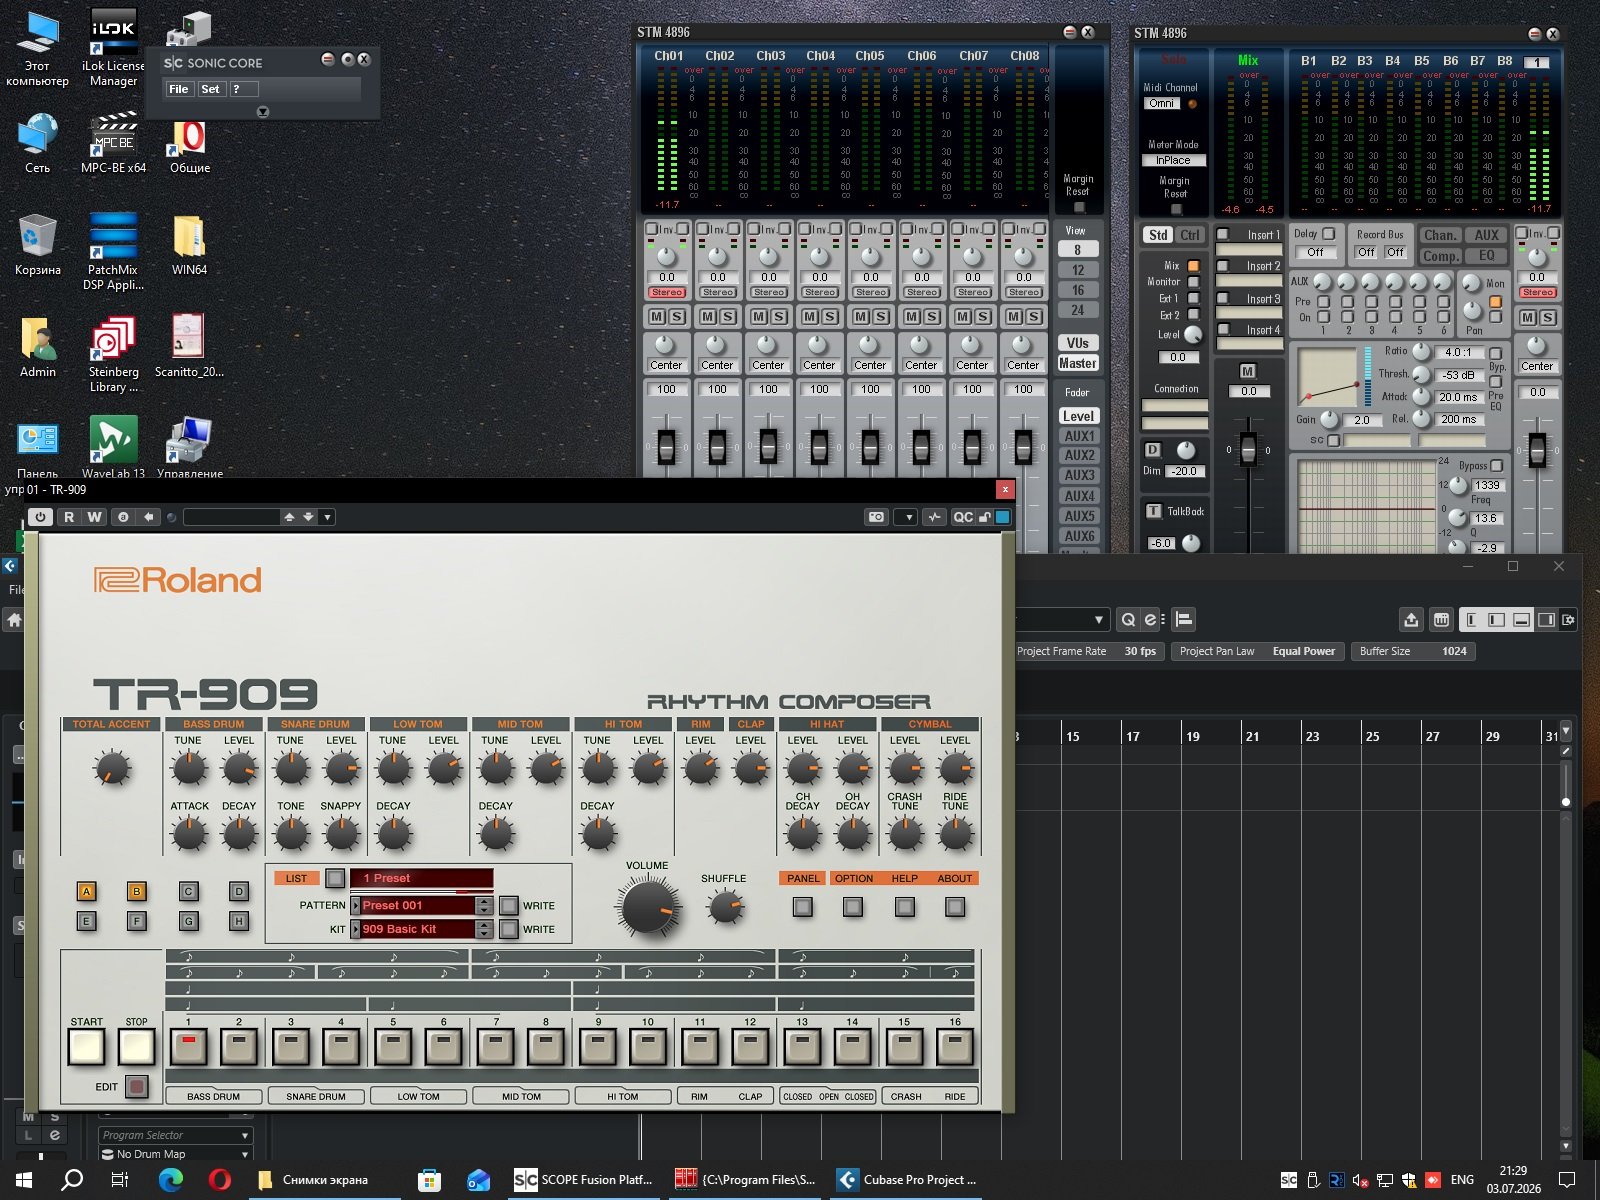The width and height of the screenshot is (1600, 1200).
Task: Click the square button under PANEL
Action: pyautogui.click(x=803, y=907)
